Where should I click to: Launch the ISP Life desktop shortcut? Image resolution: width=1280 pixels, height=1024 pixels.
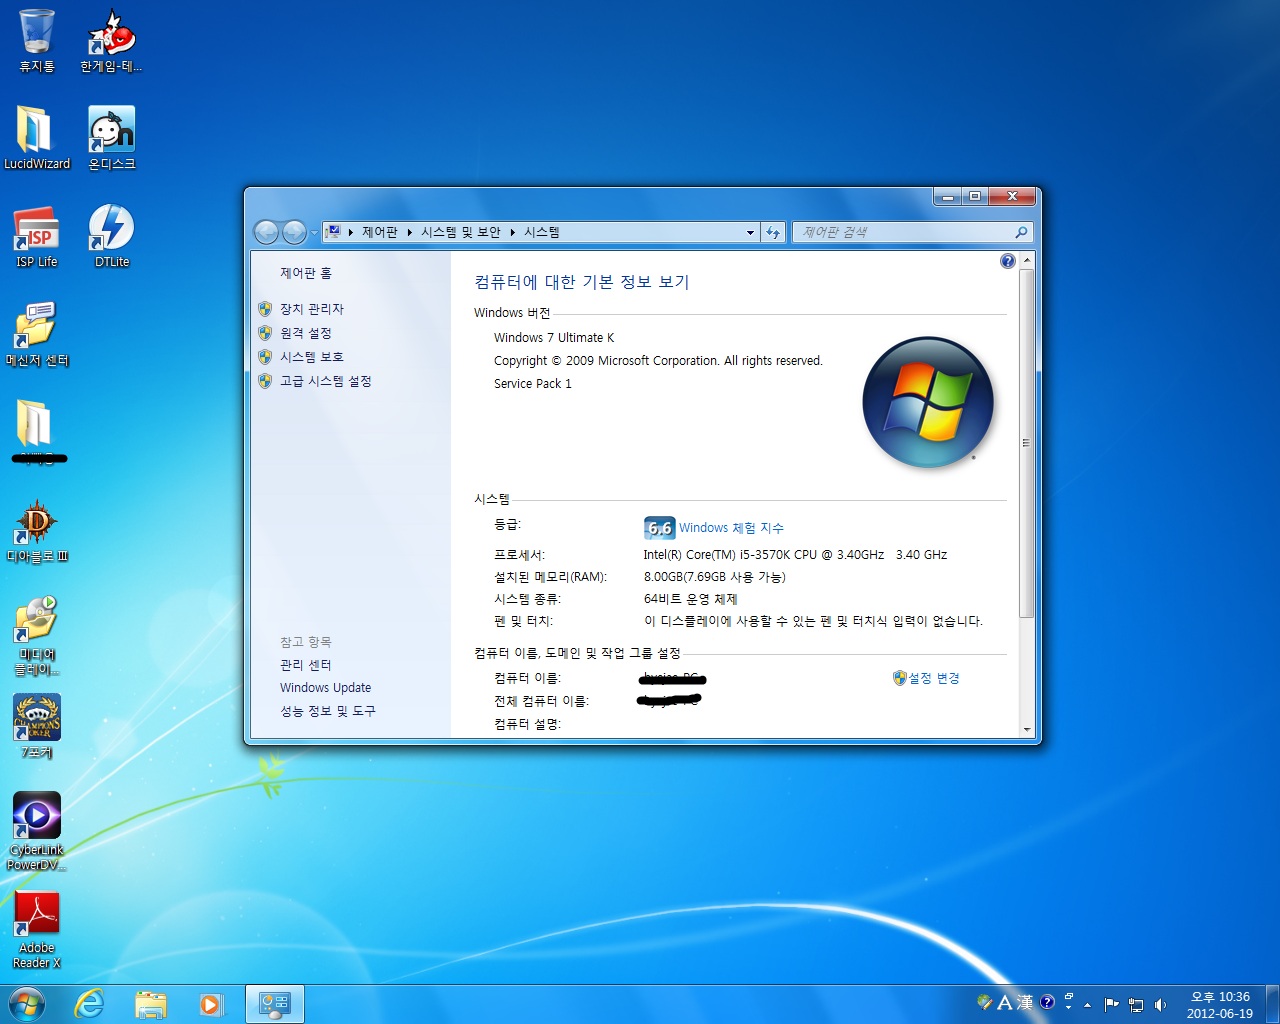coord(37,236)
